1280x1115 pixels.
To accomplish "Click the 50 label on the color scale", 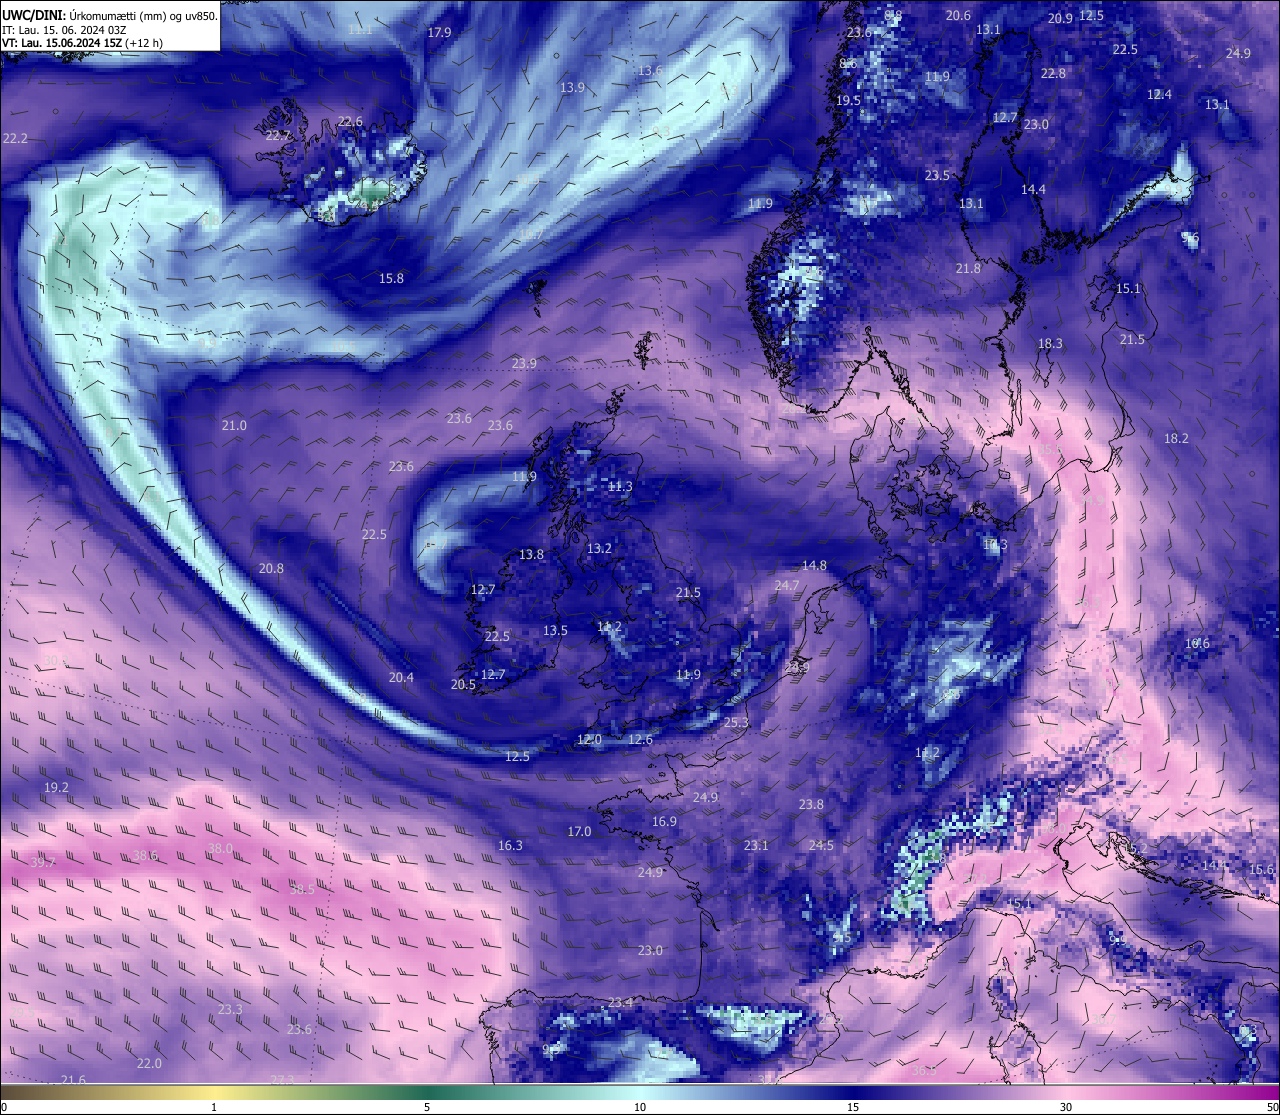I will [x=1271, y=1107].
